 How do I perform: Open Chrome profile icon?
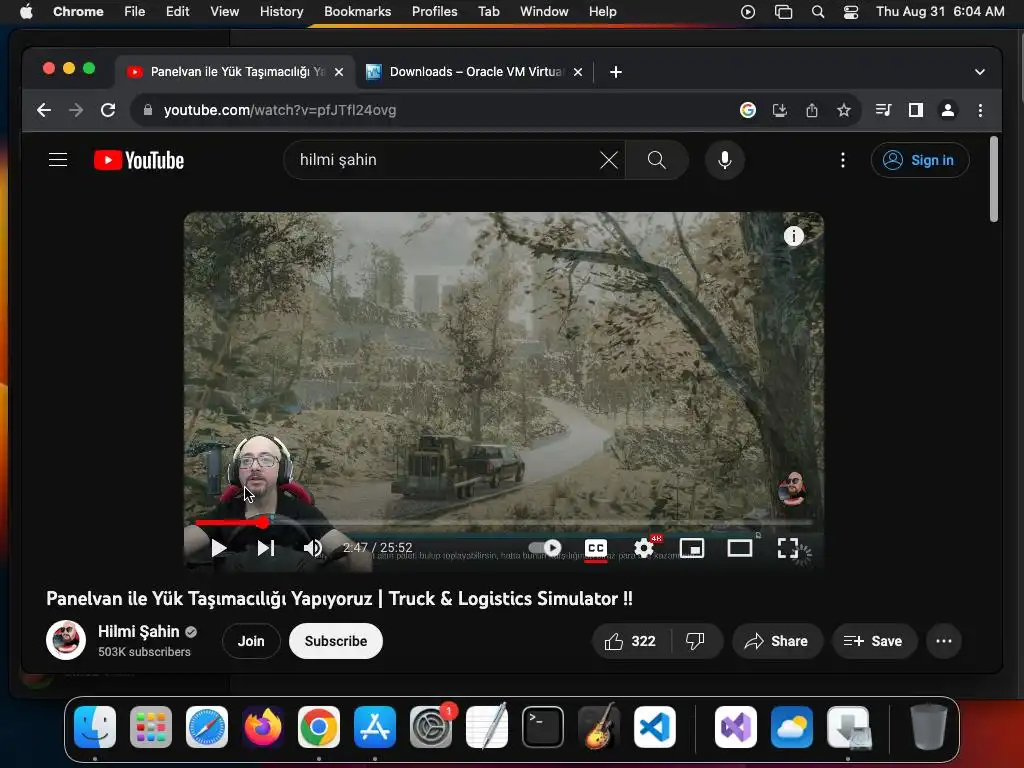948,110
